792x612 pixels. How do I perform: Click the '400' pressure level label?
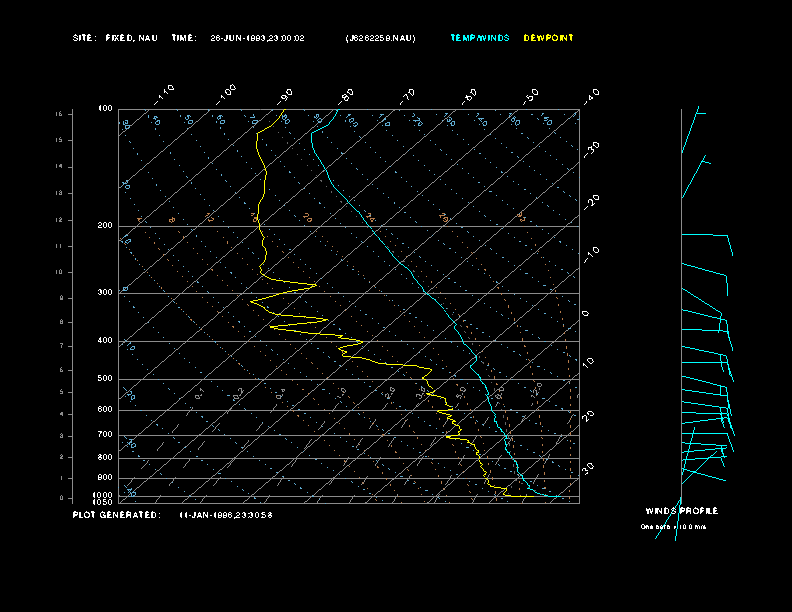[x=105, y=341]
